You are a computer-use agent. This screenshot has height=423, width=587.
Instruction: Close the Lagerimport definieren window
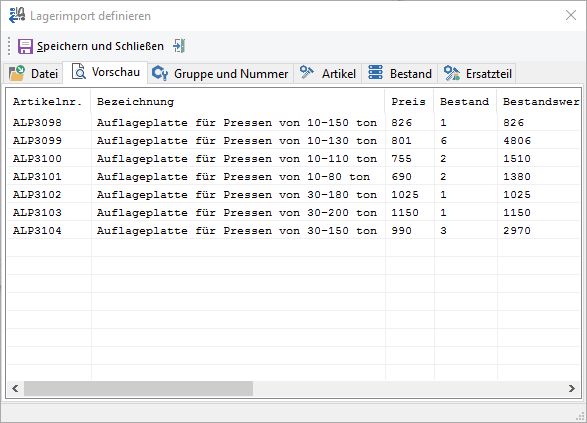pos(571,15)
